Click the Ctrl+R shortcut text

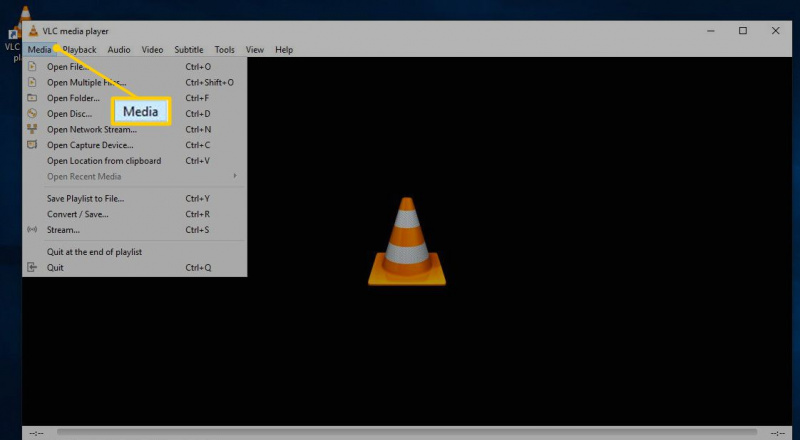[197, 214]
